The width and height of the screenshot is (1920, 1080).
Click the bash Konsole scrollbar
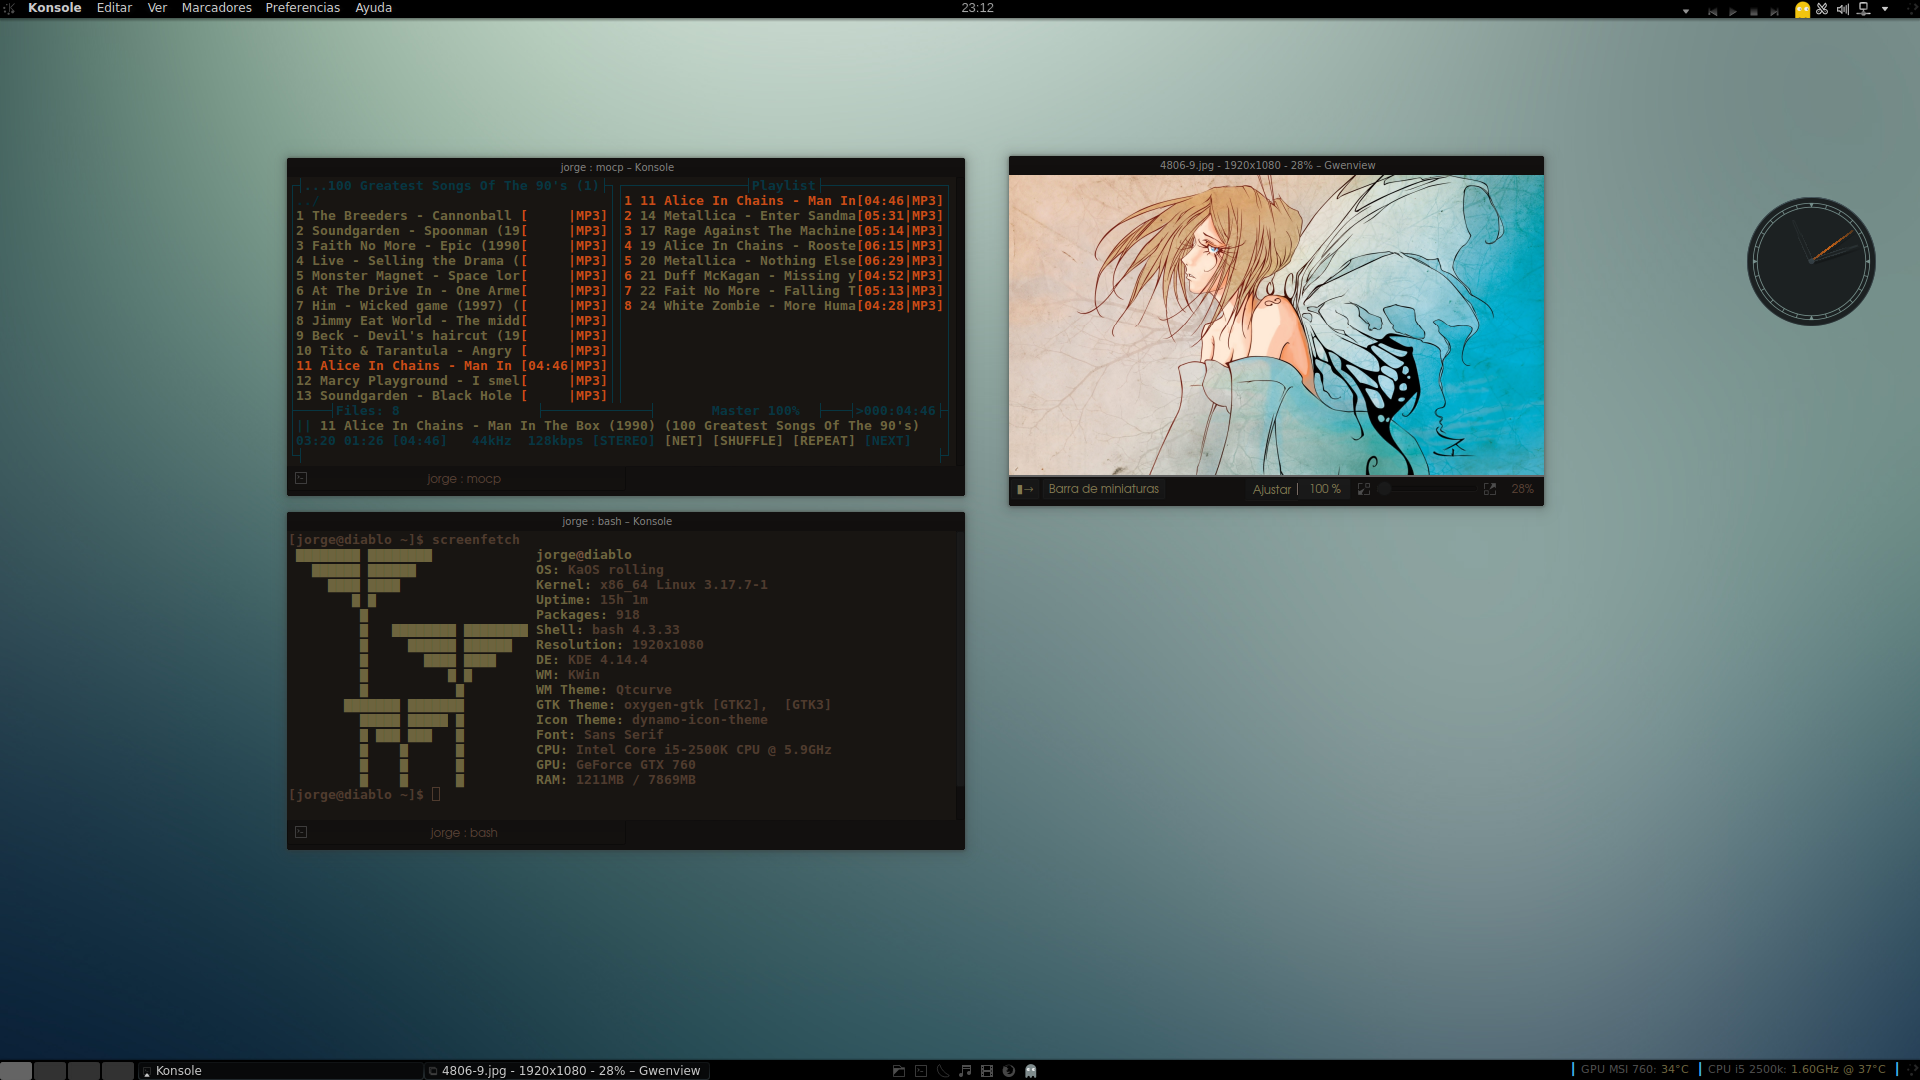[x=960, y=675]
